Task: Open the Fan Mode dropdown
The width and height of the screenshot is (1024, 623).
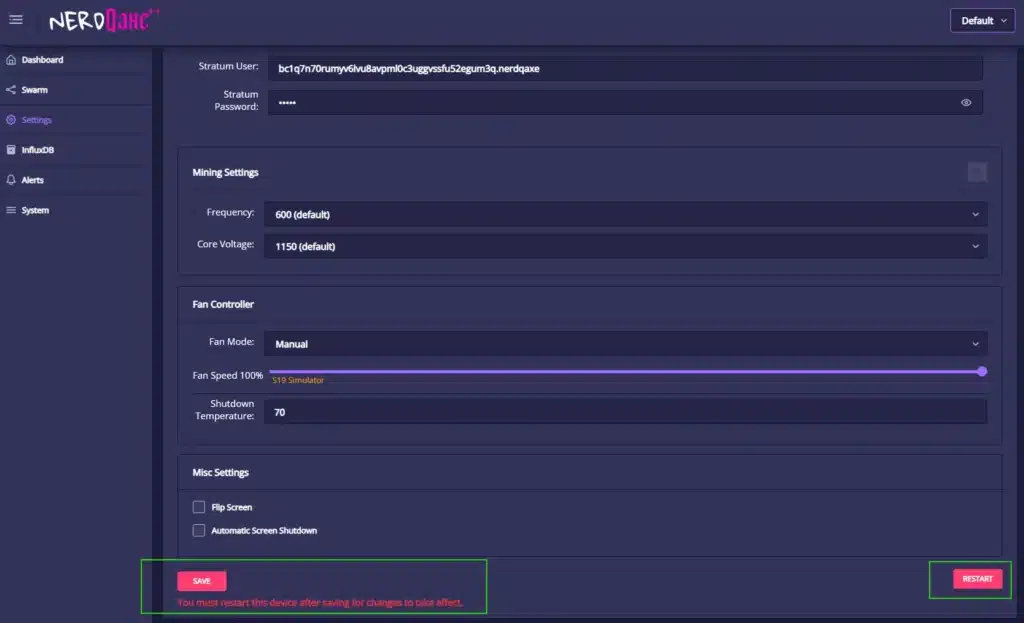Action: coord(625,344)
